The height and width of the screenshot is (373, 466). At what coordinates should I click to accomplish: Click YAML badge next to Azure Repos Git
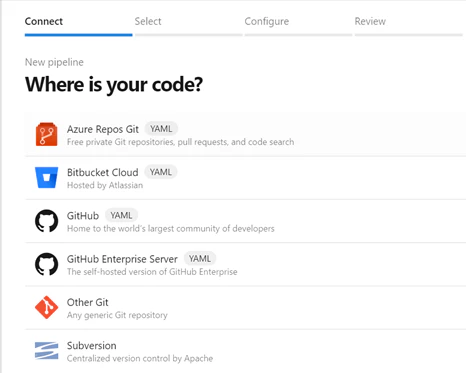(161, 129)
